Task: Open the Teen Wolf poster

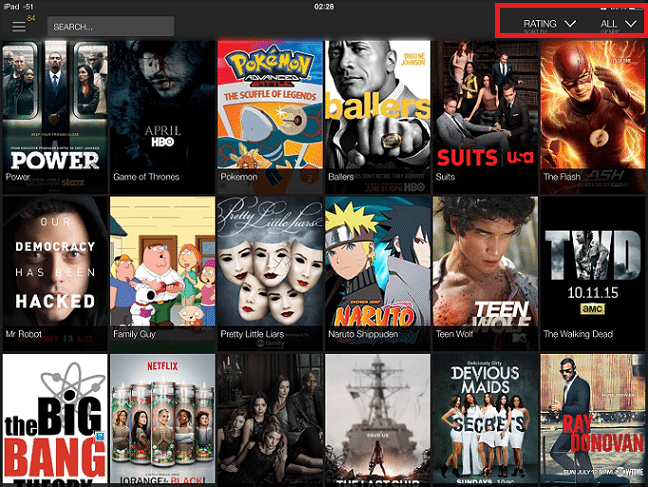Action: tap(485, 274)
